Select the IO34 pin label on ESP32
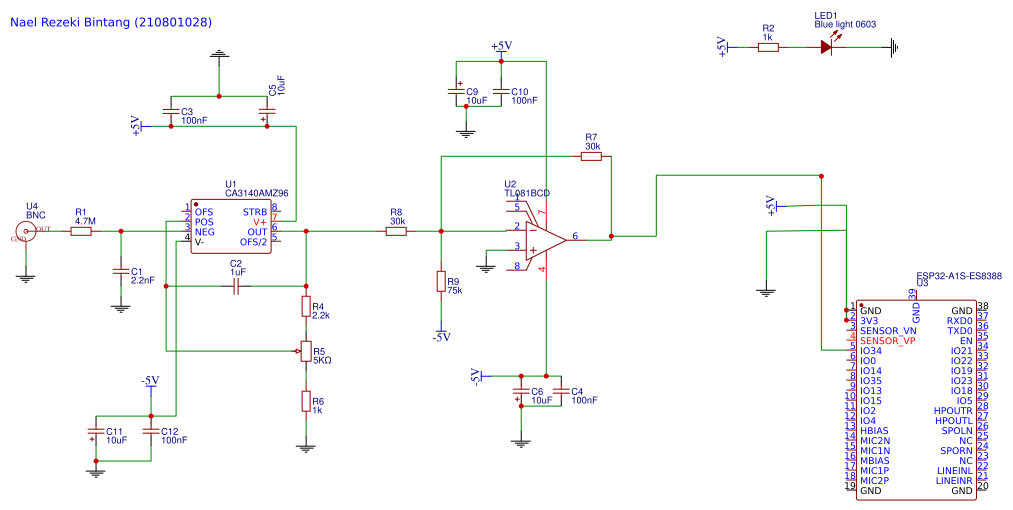This screenshot has height=510, width=1013. click(x=871, y=350)
